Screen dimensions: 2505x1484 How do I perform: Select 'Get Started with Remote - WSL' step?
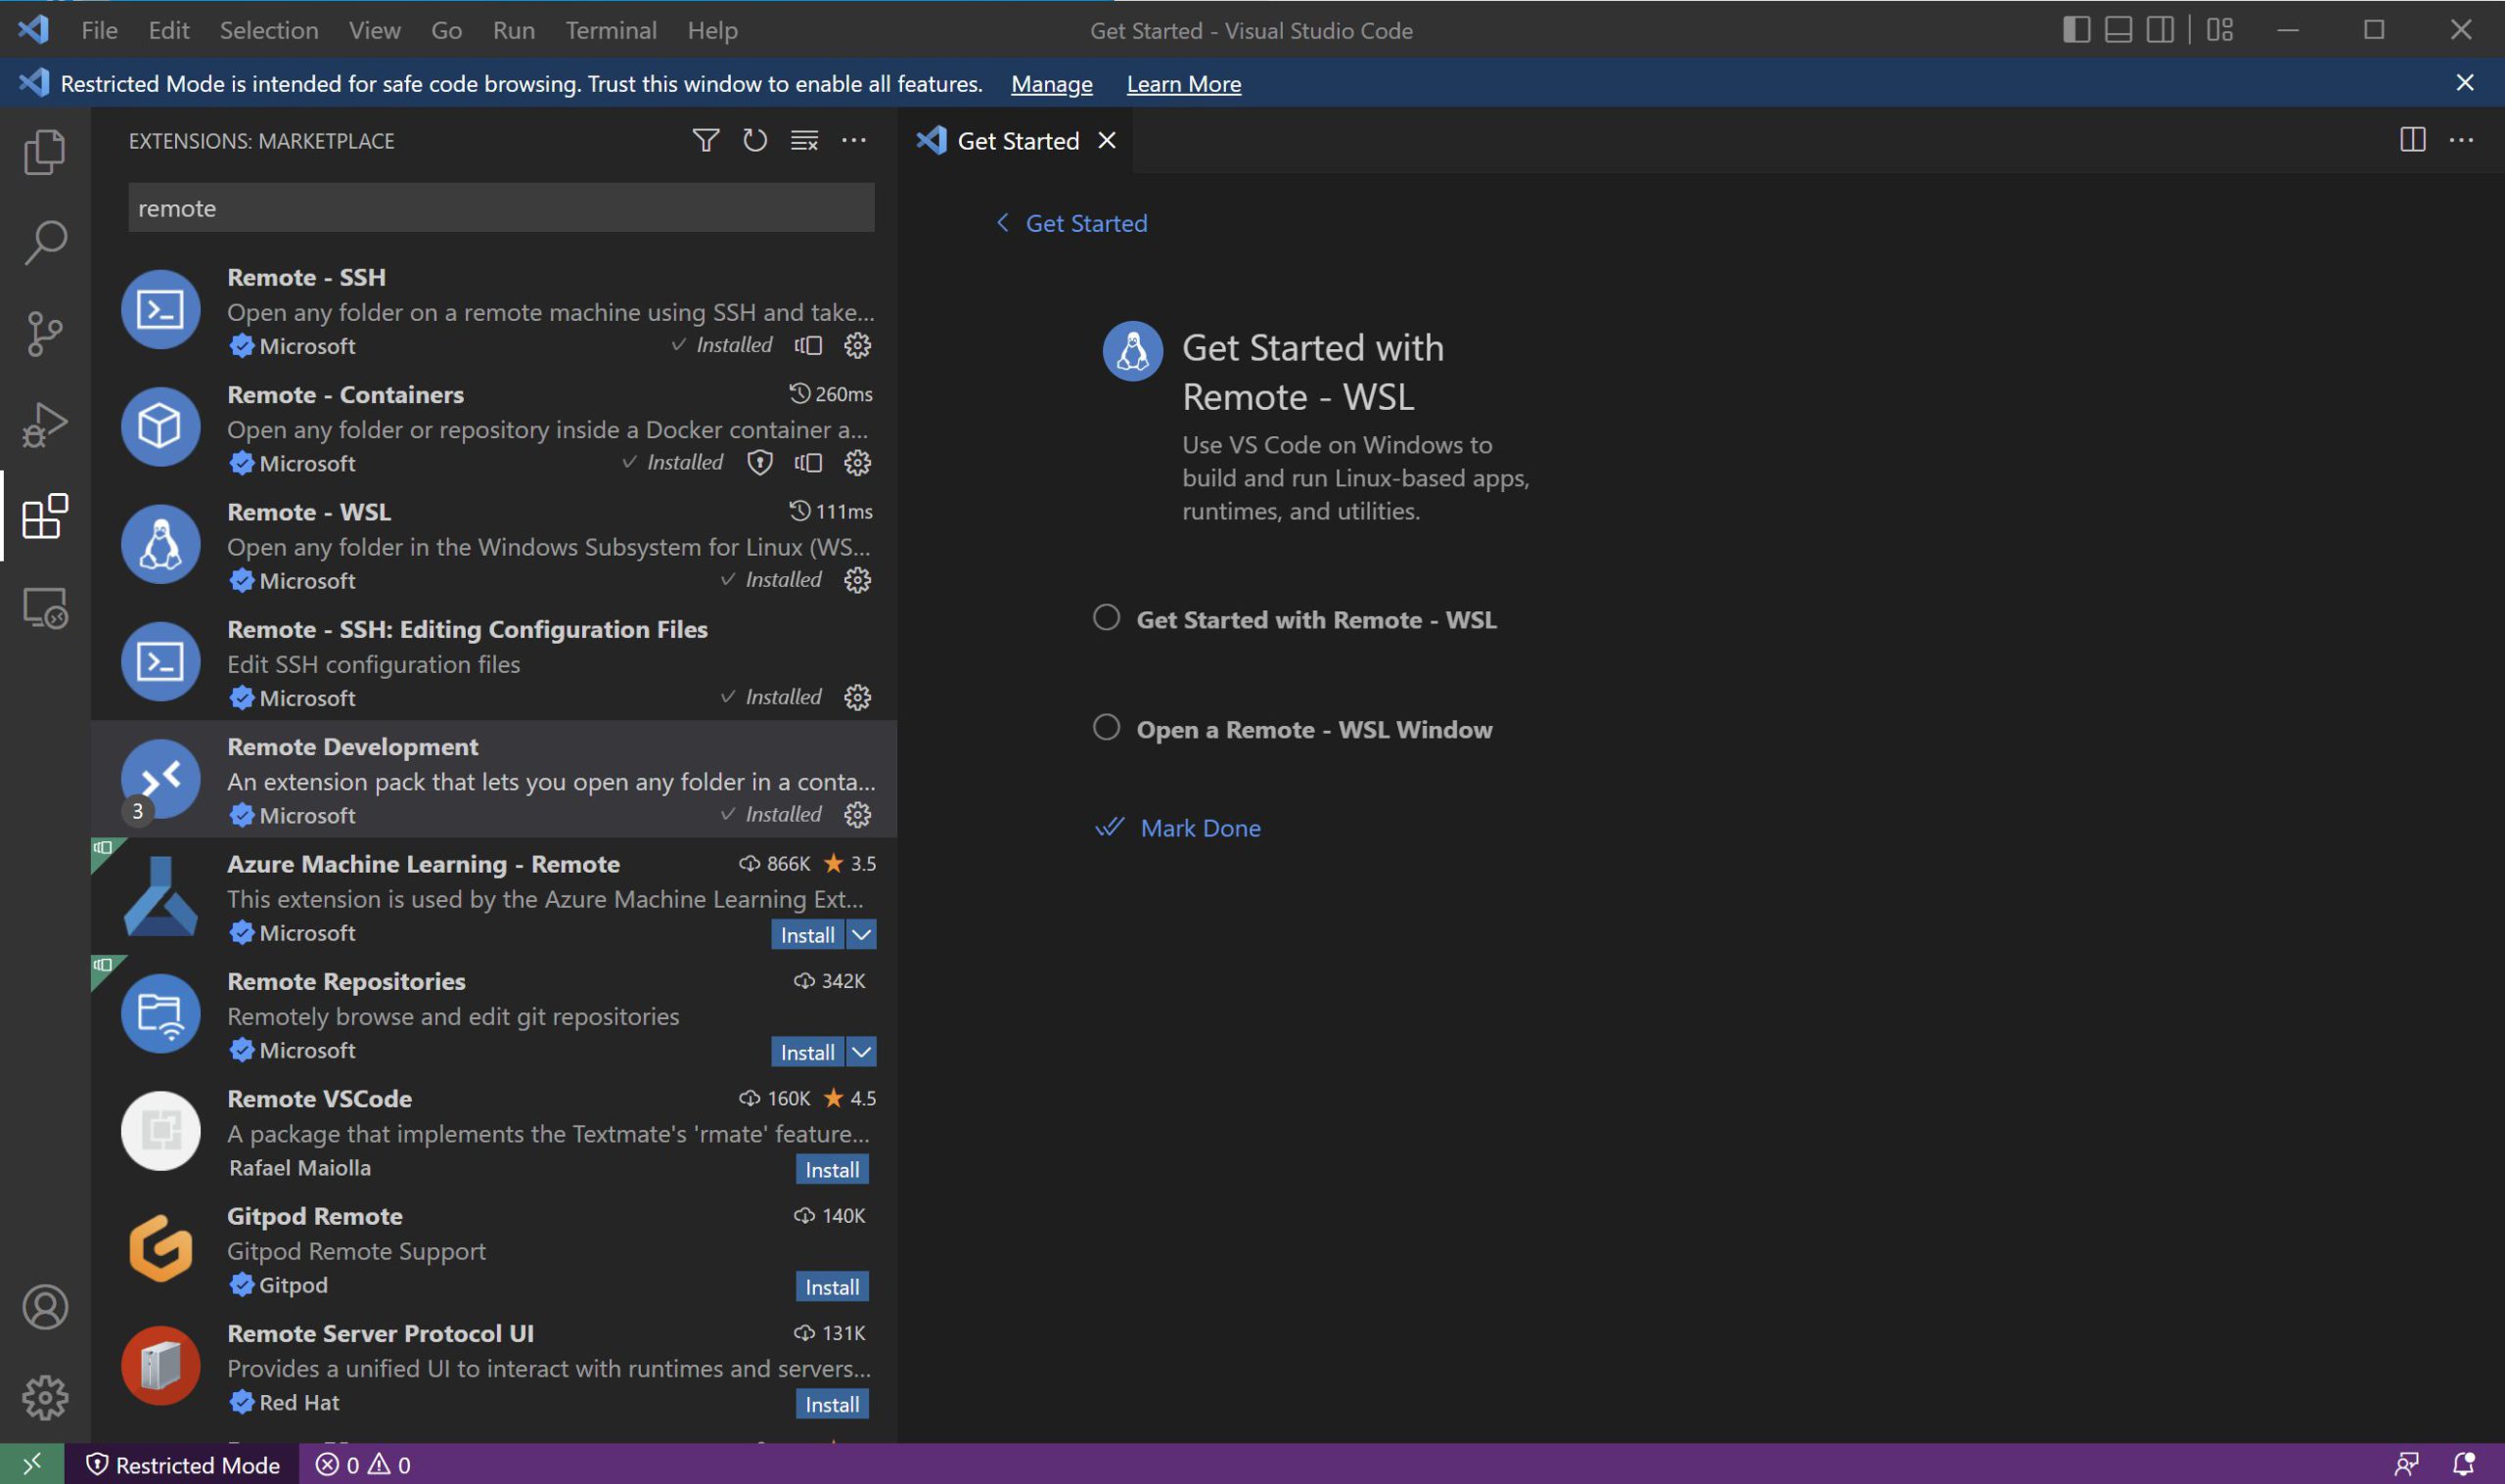point(1315,620)
